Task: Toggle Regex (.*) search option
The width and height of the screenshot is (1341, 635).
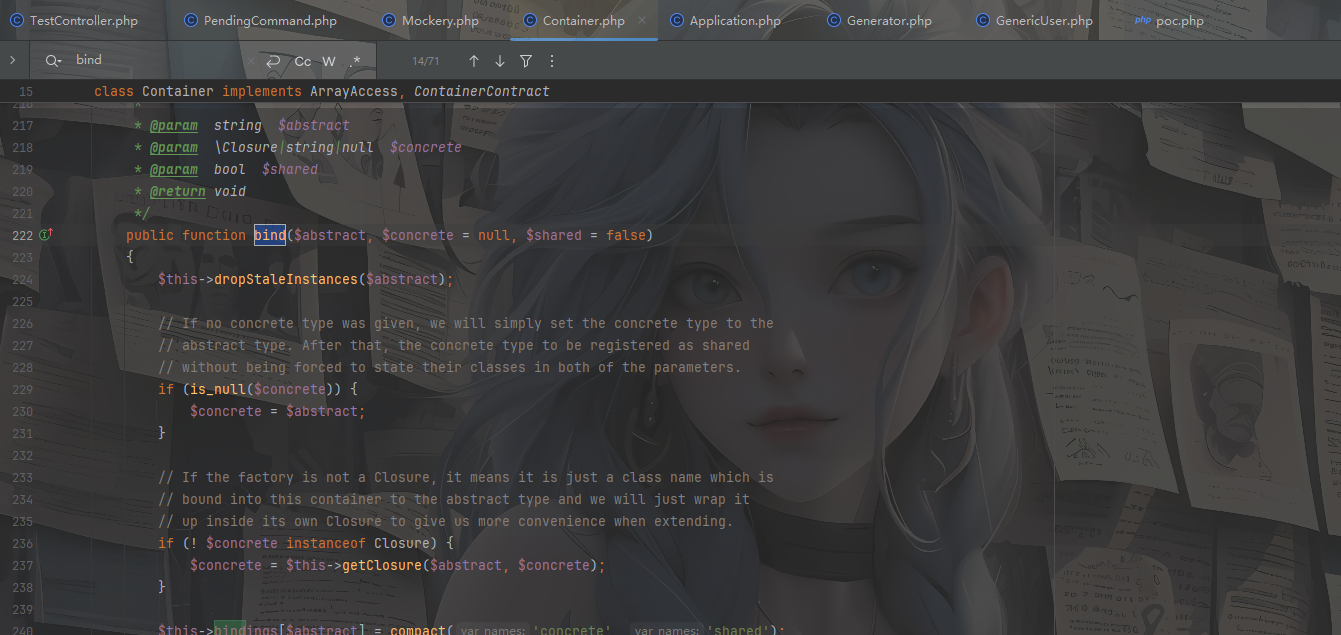Action: click(x=355, y=61)
